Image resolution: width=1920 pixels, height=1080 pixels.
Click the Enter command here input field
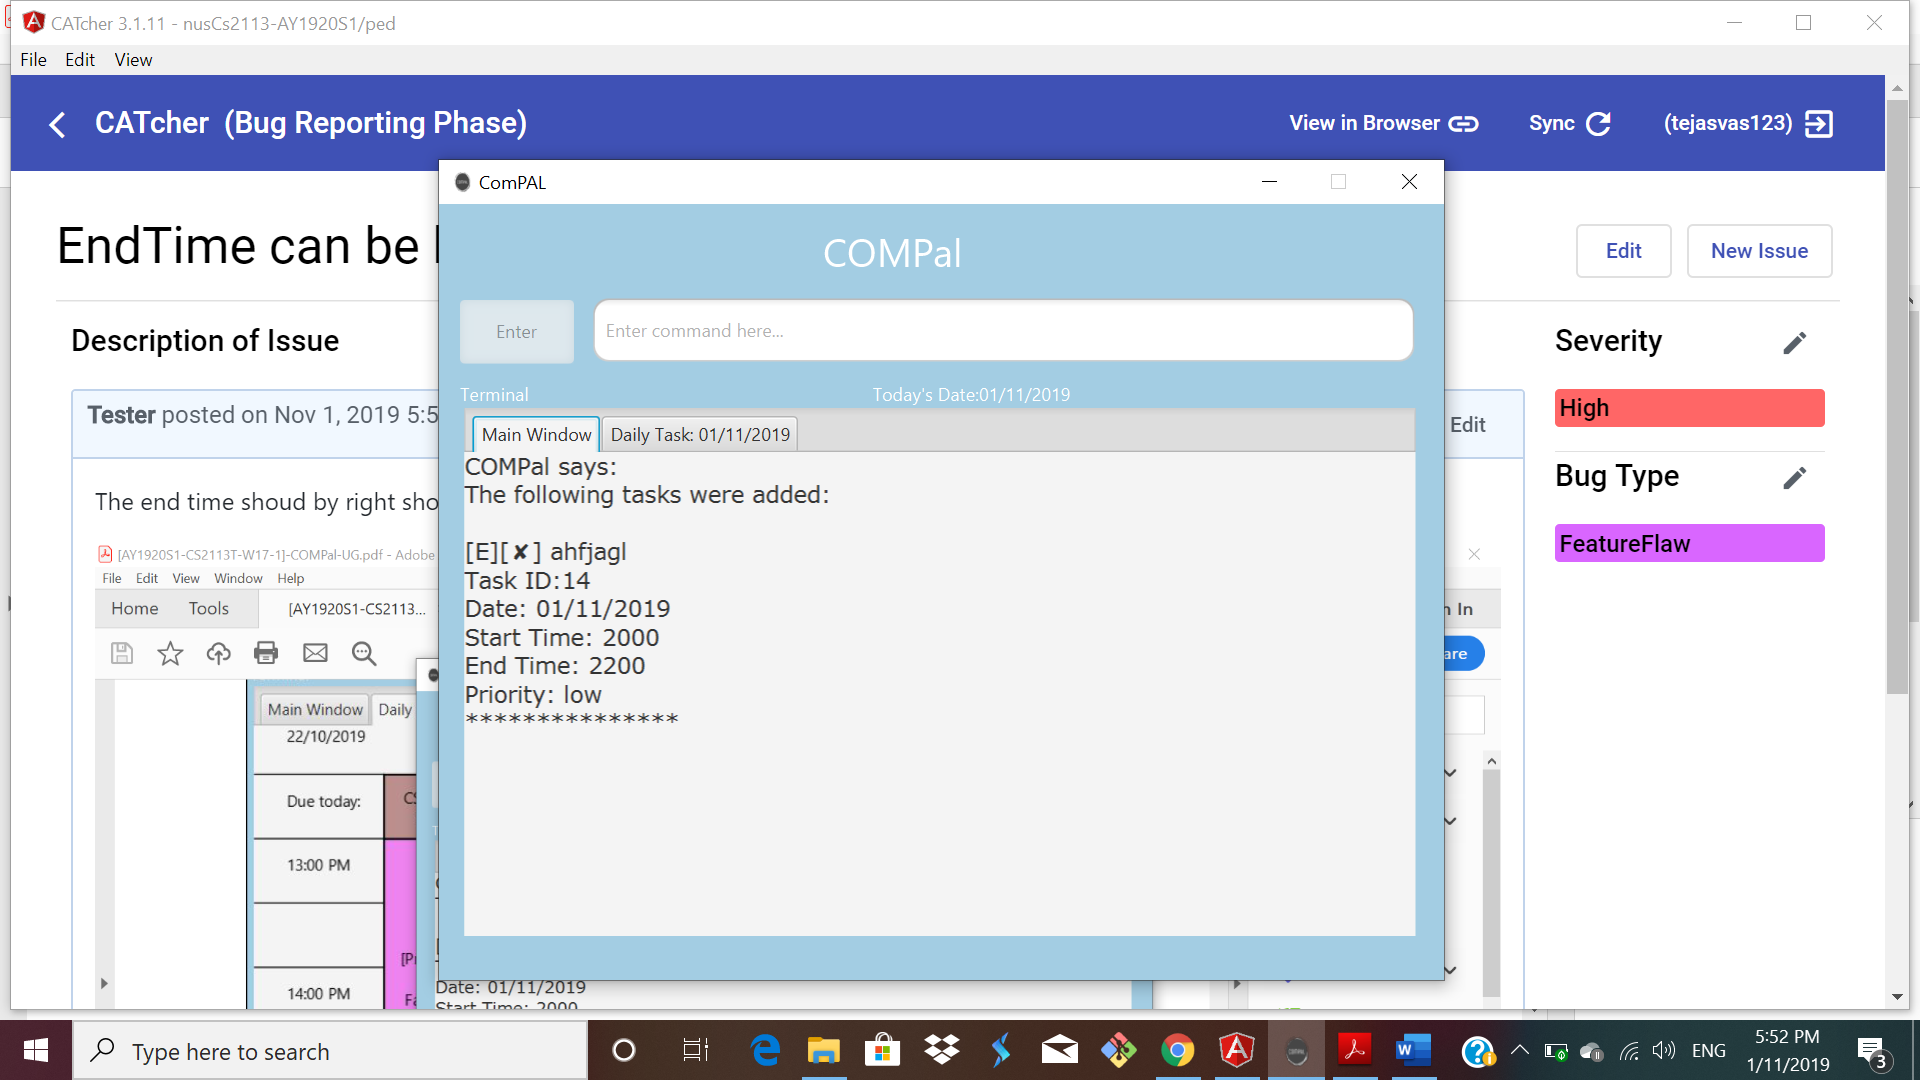1002,331
